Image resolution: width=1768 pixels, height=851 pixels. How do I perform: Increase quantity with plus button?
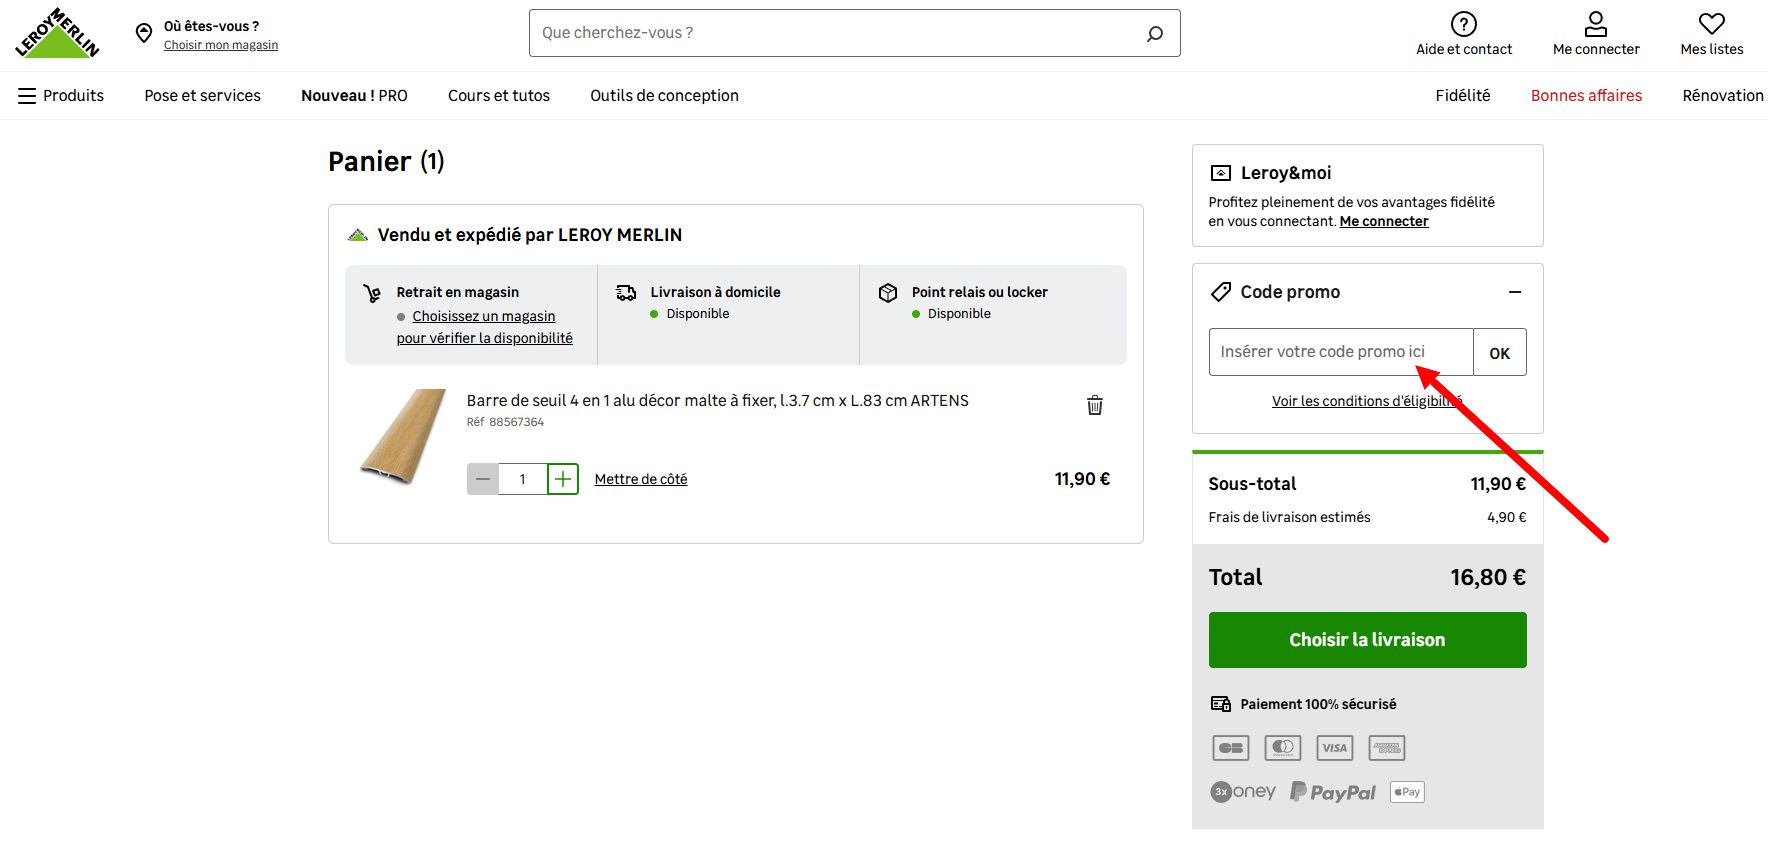click(x=563, y=479)
